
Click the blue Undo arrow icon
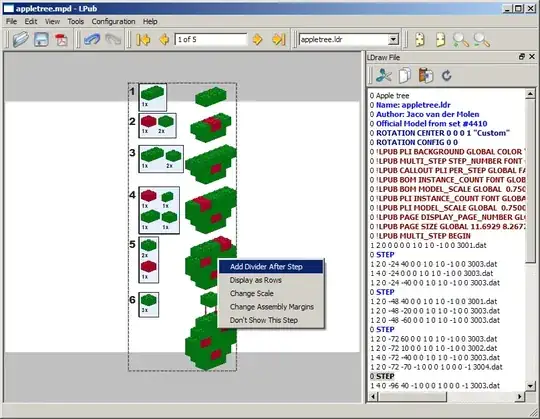(x=92, y=40)
